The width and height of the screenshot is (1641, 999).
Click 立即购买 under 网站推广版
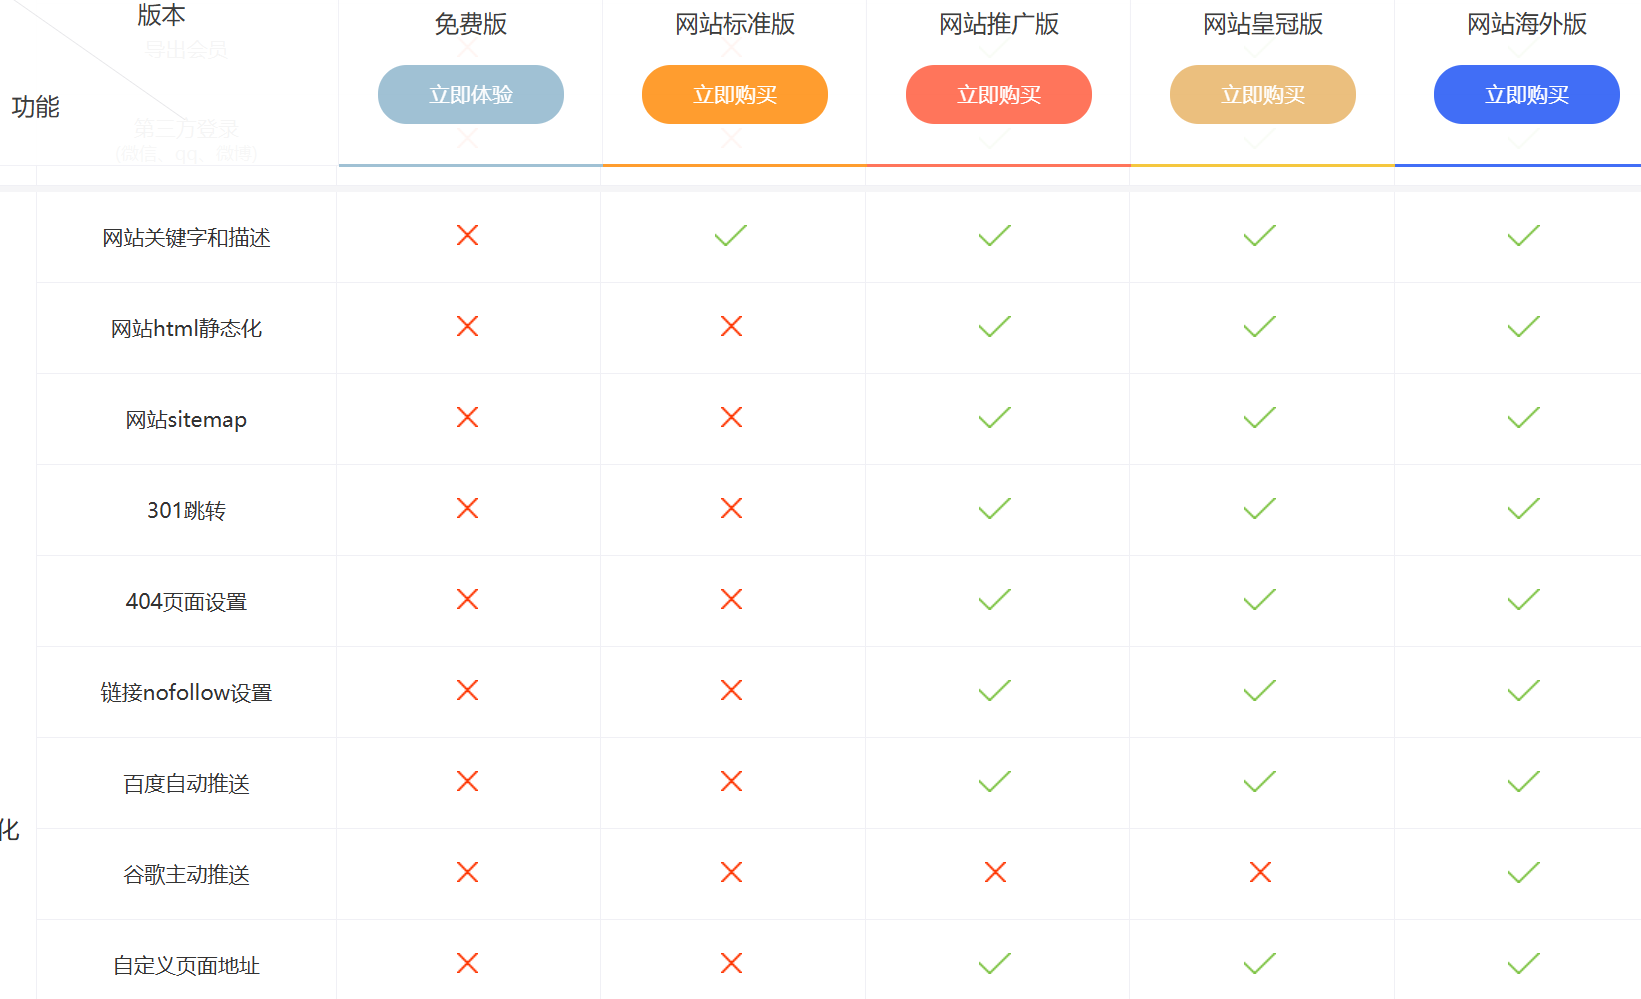click(998, 95)
